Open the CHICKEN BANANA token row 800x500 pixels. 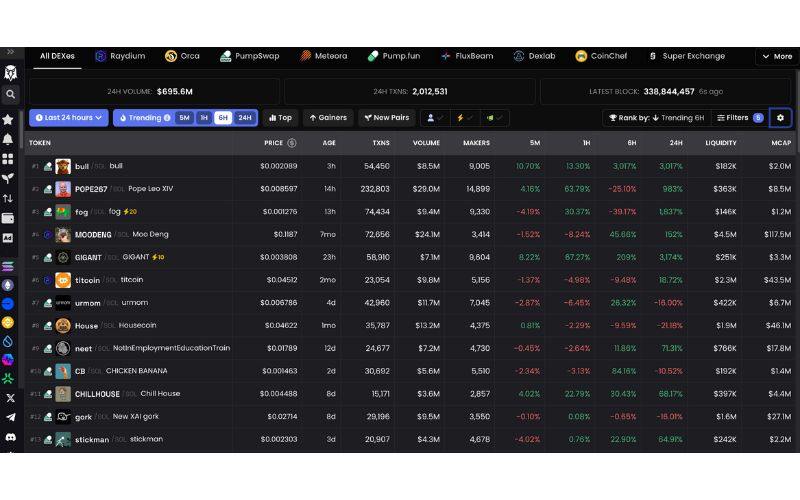tap(410, 371)
